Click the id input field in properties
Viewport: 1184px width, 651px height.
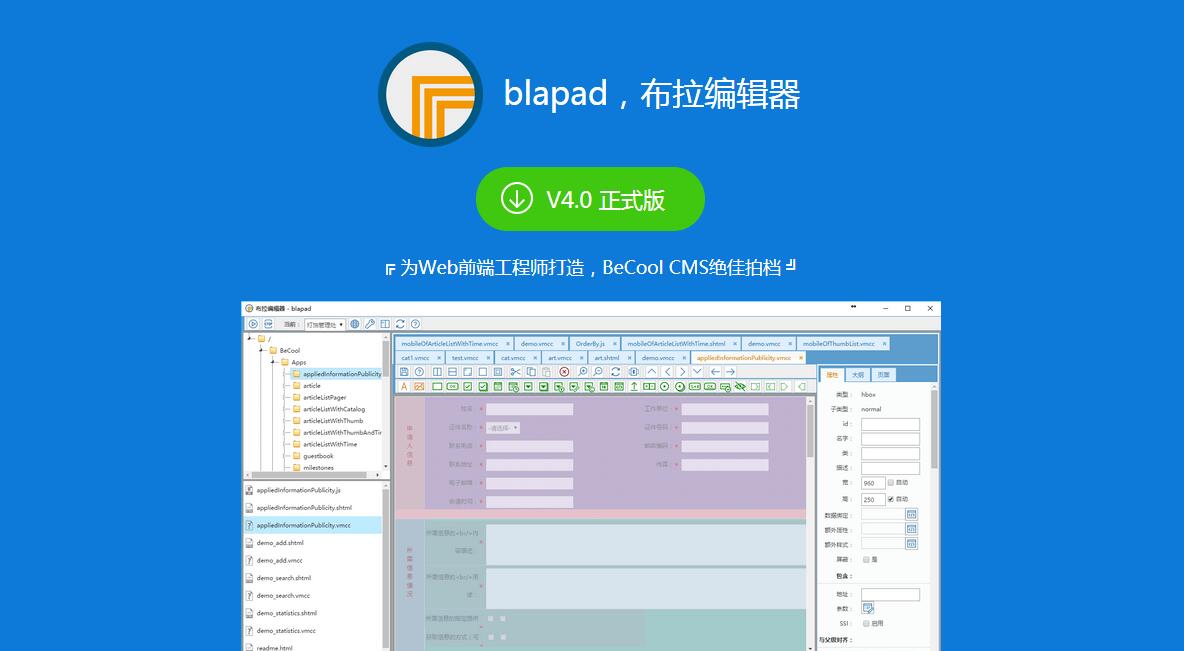[x=890, y=424]
